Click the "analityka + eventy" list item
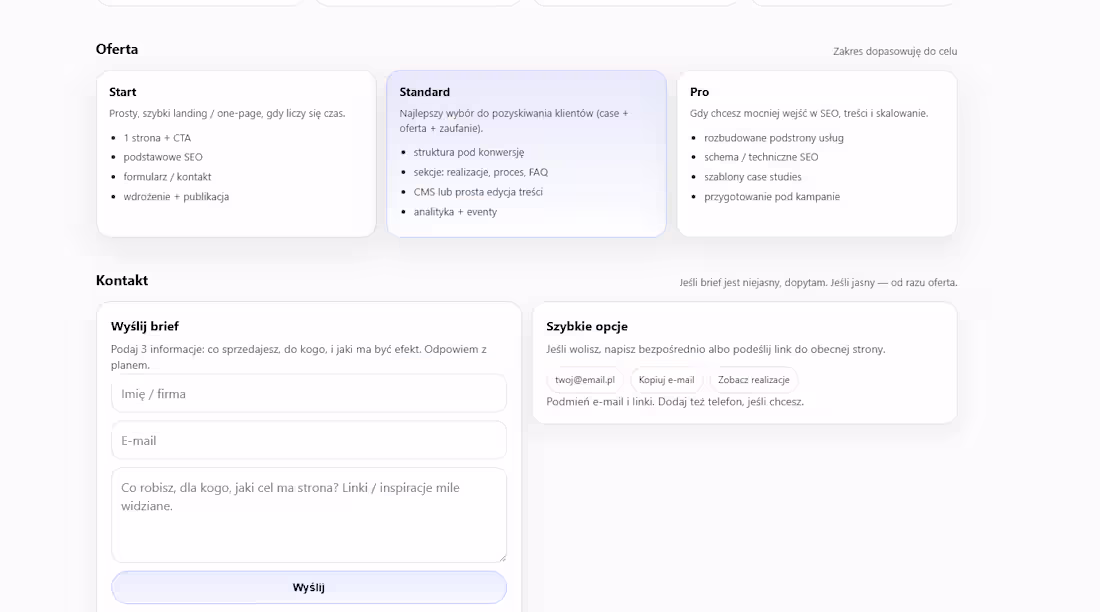This screenshot has height=612, width=1100. 455,212
